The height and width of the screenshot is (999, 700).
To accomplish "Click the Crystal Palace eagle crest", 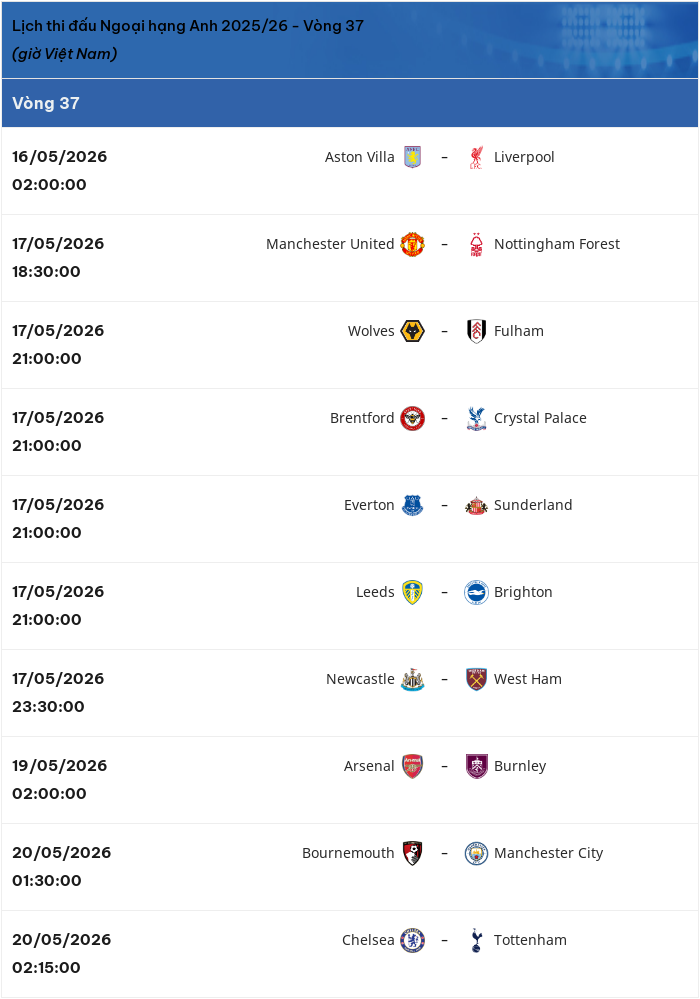I will [x=476, y=418].
